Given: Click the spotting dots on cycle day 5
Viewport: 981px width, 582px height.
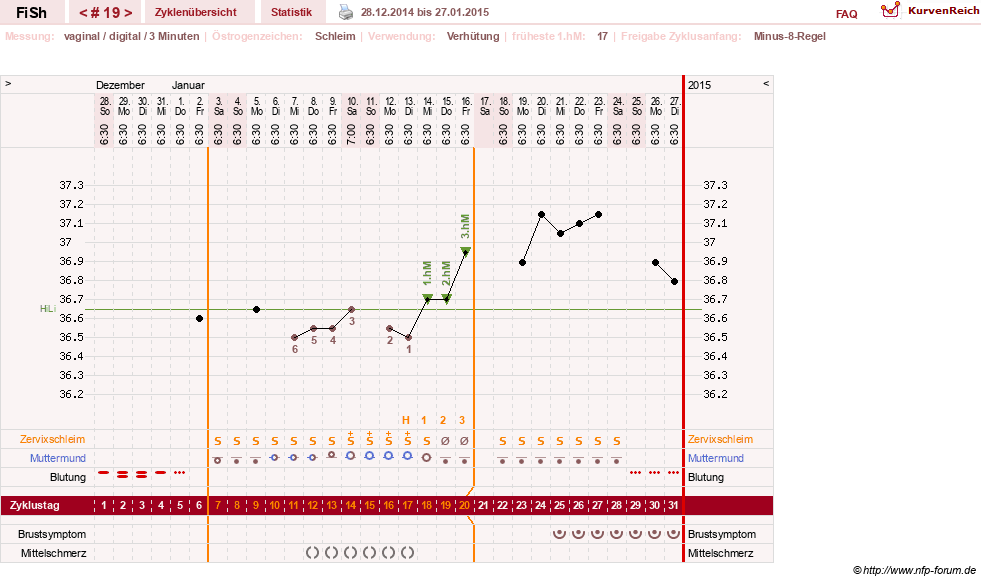Looking at the screenshot, I should point(180,472).
